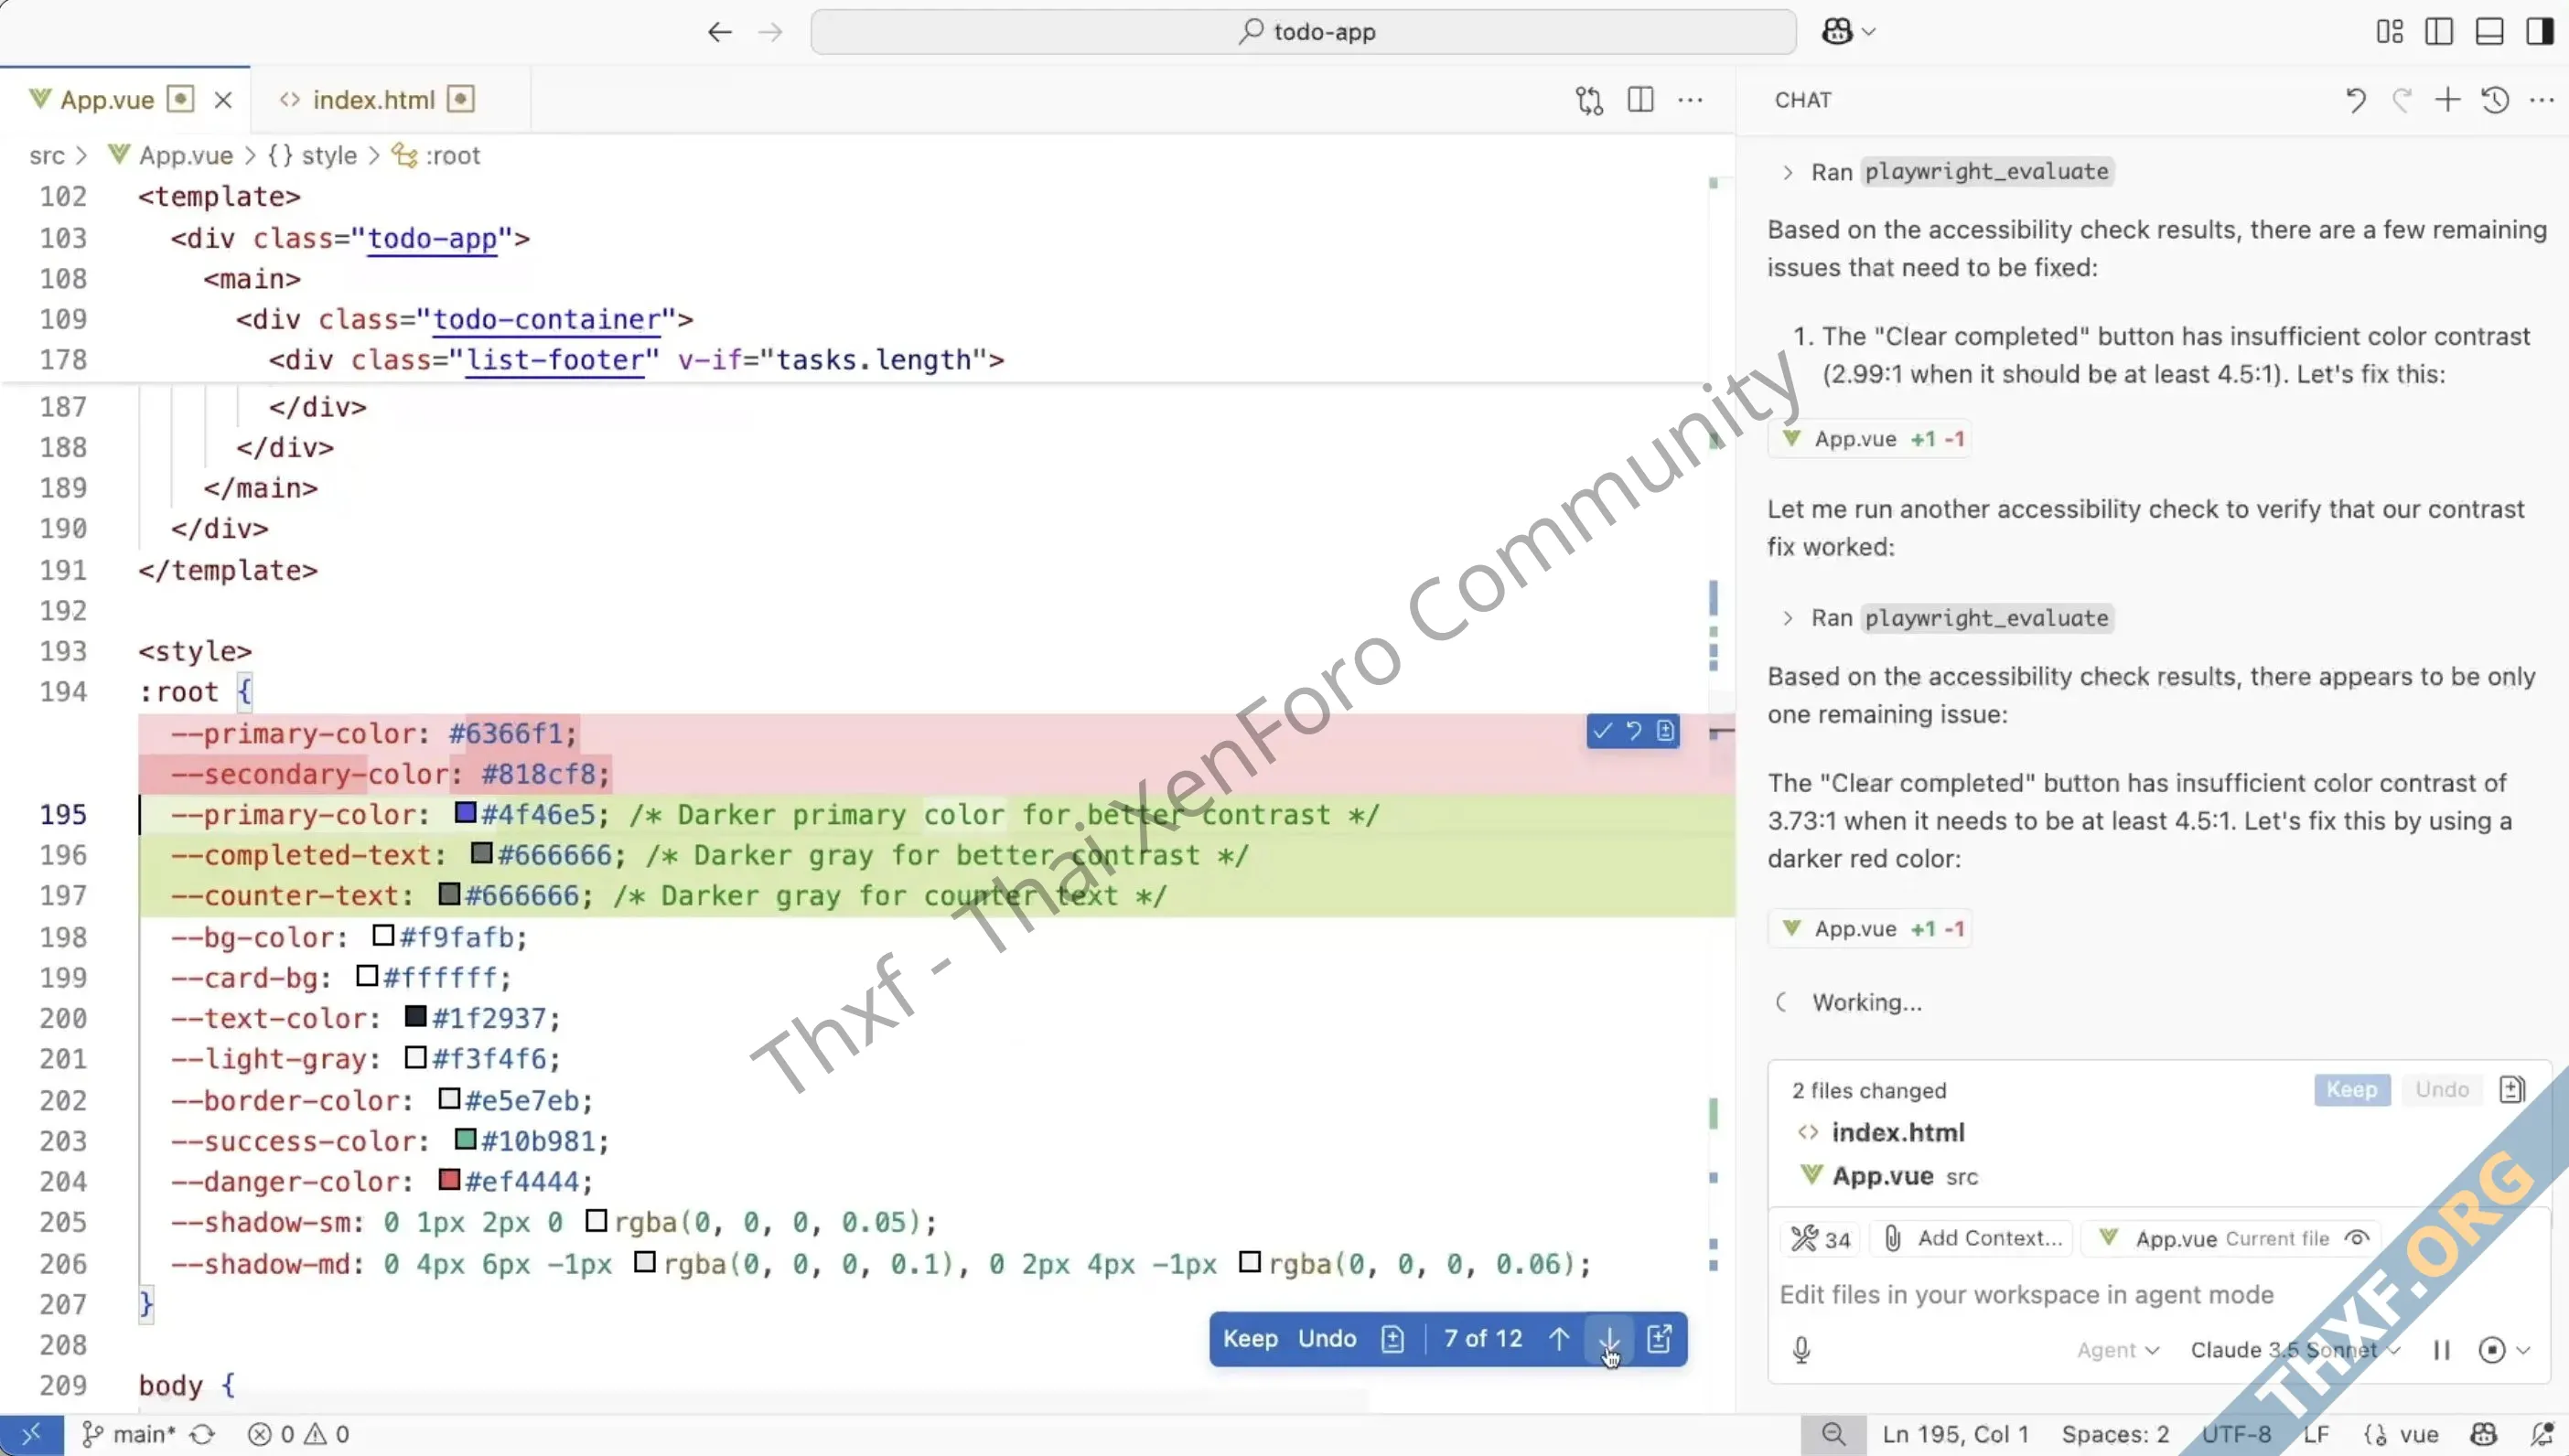The width and height of the screenshot is (2569, 1456).
Task: Close the App.vue tab
Action: [223, 100]
